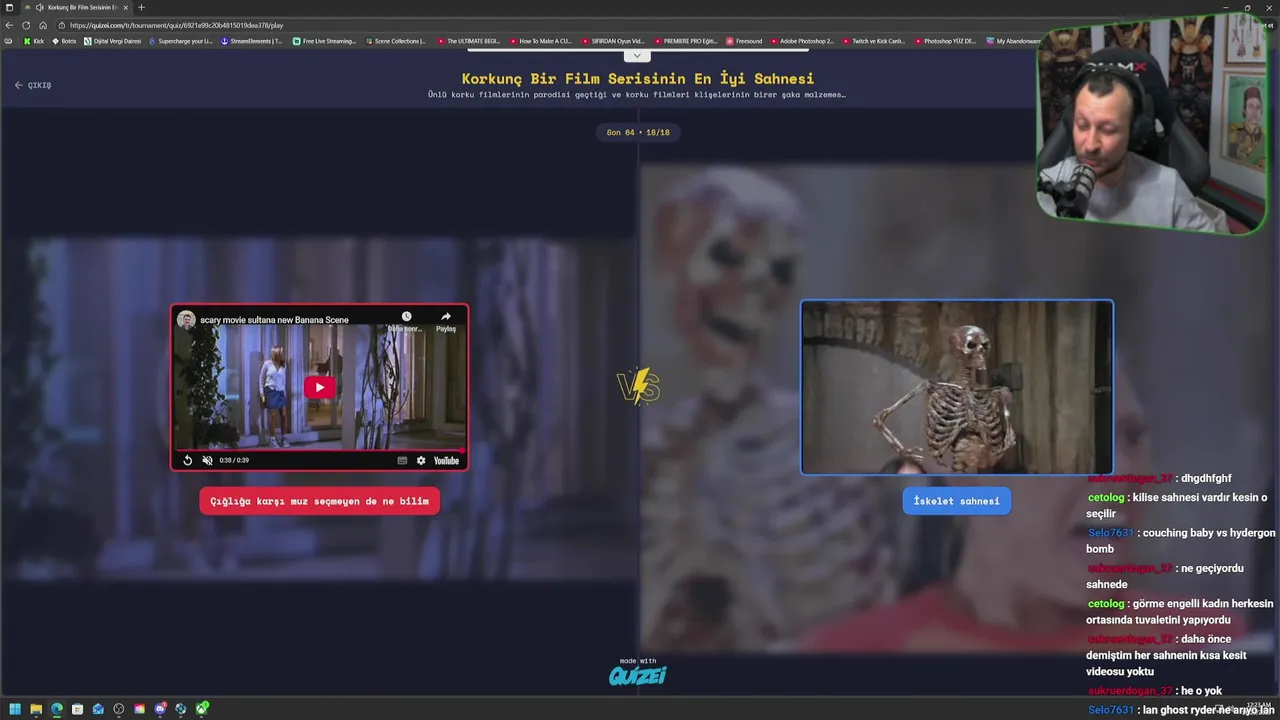Click the YouTube video progress bar

click(x=319, y=450)
